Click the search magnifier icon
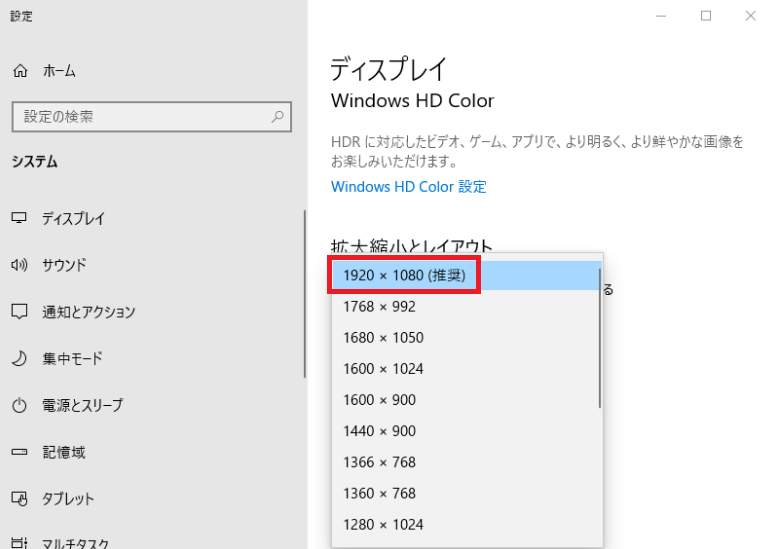The height and width of the screenshot is (549, 773). (x=278, y=117)
